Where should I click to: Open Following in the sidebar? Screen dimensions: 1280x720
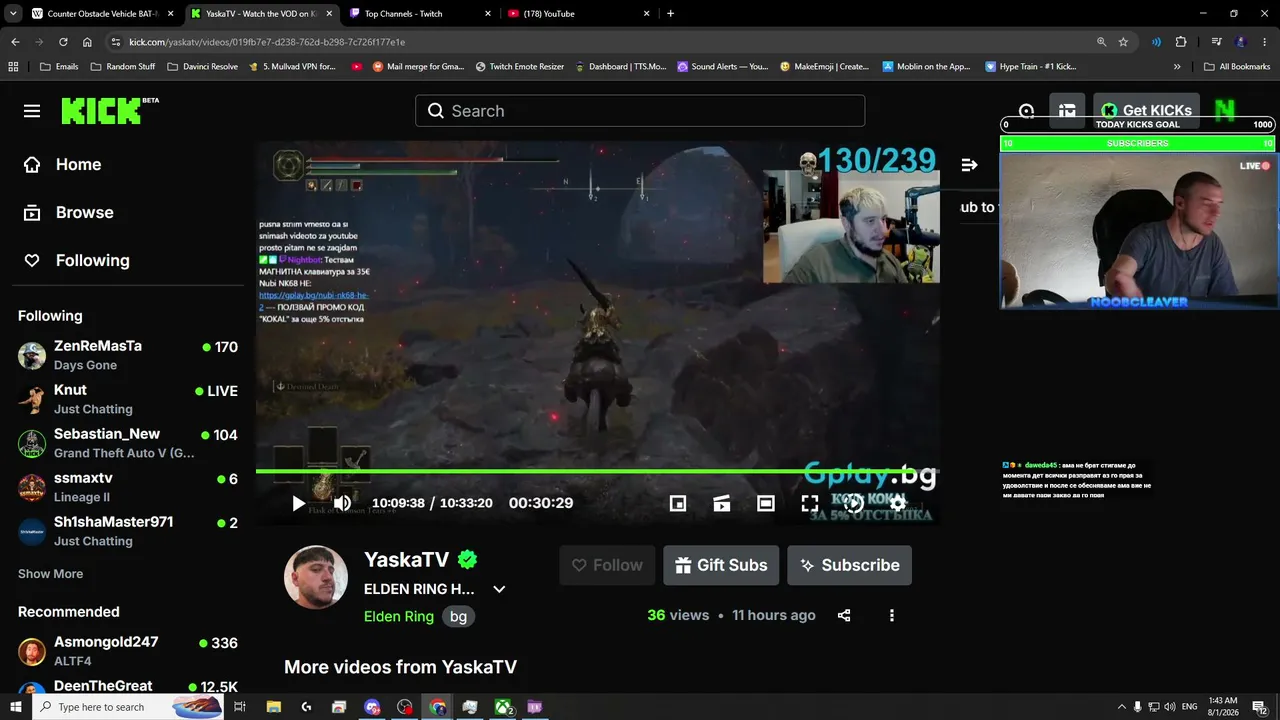[77, 260]
